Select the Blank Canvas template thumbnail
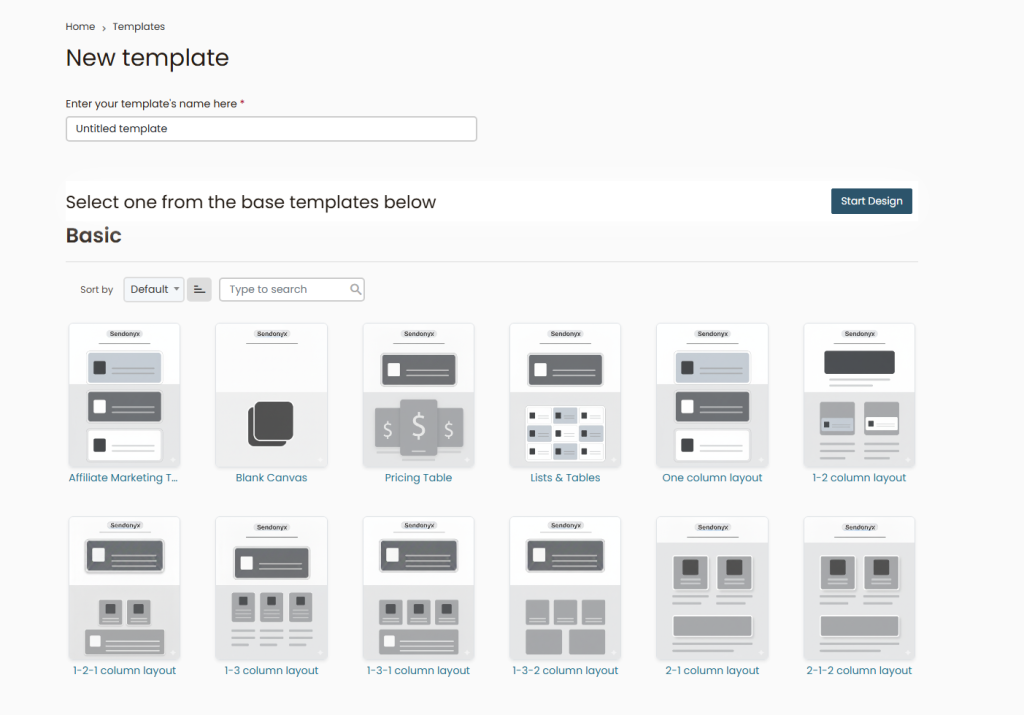Viewport: 1024px width, 715px height. 271,395
